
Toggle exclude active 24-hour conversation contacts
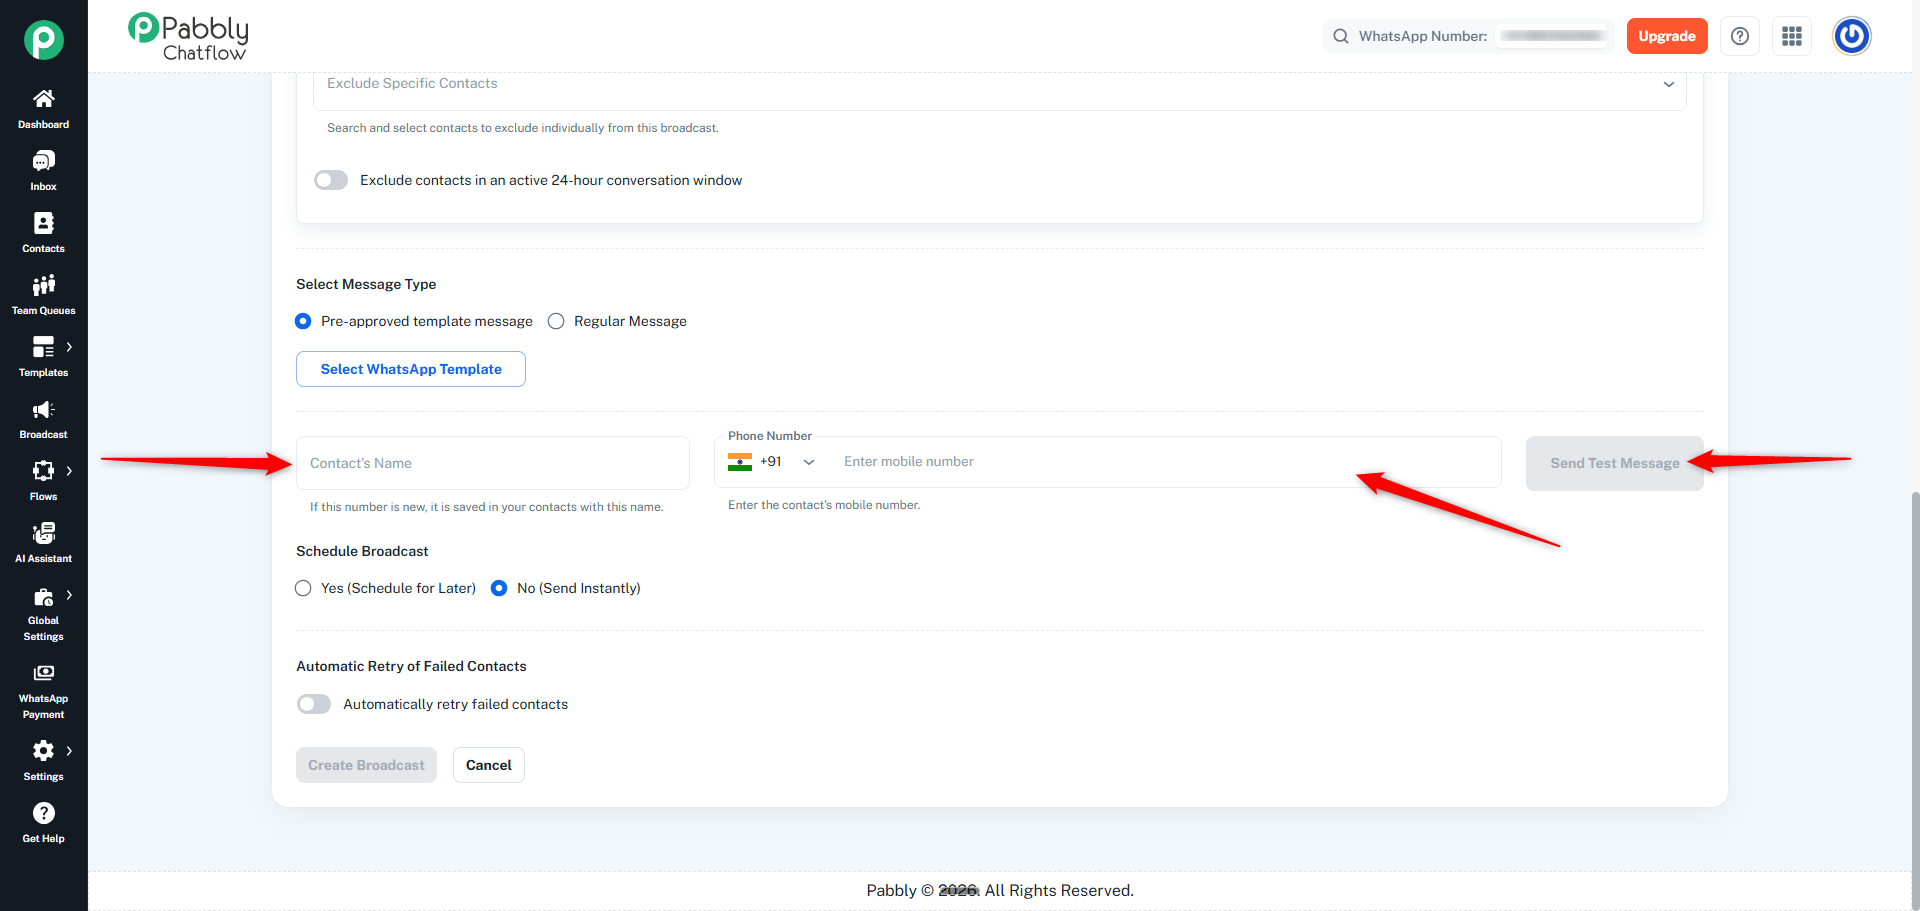[331, 180]
